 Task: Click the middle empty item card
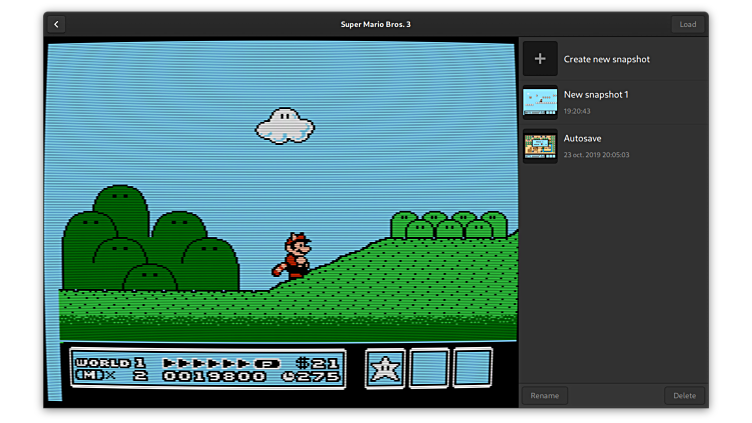pyautogui.click(x=429, y=368)
